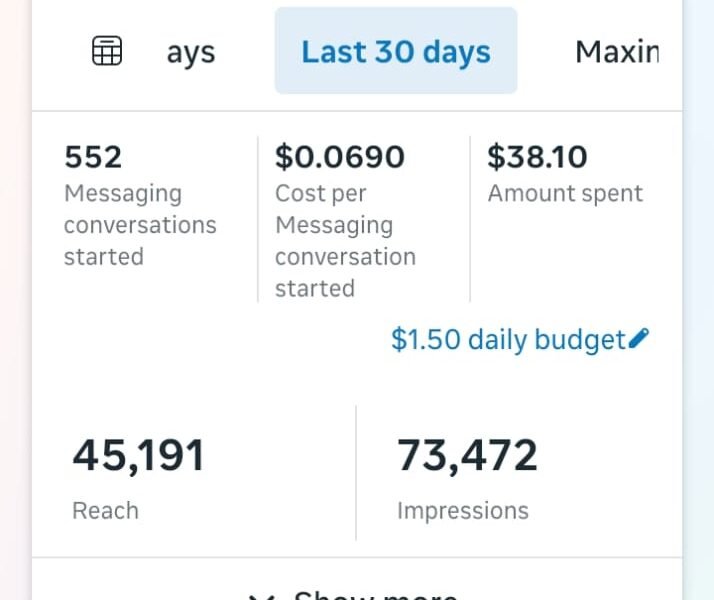This screenshot has width=714, height=600.
Task: Click Cost per Messaging conversation started label
Action: [x=345, y=241]
